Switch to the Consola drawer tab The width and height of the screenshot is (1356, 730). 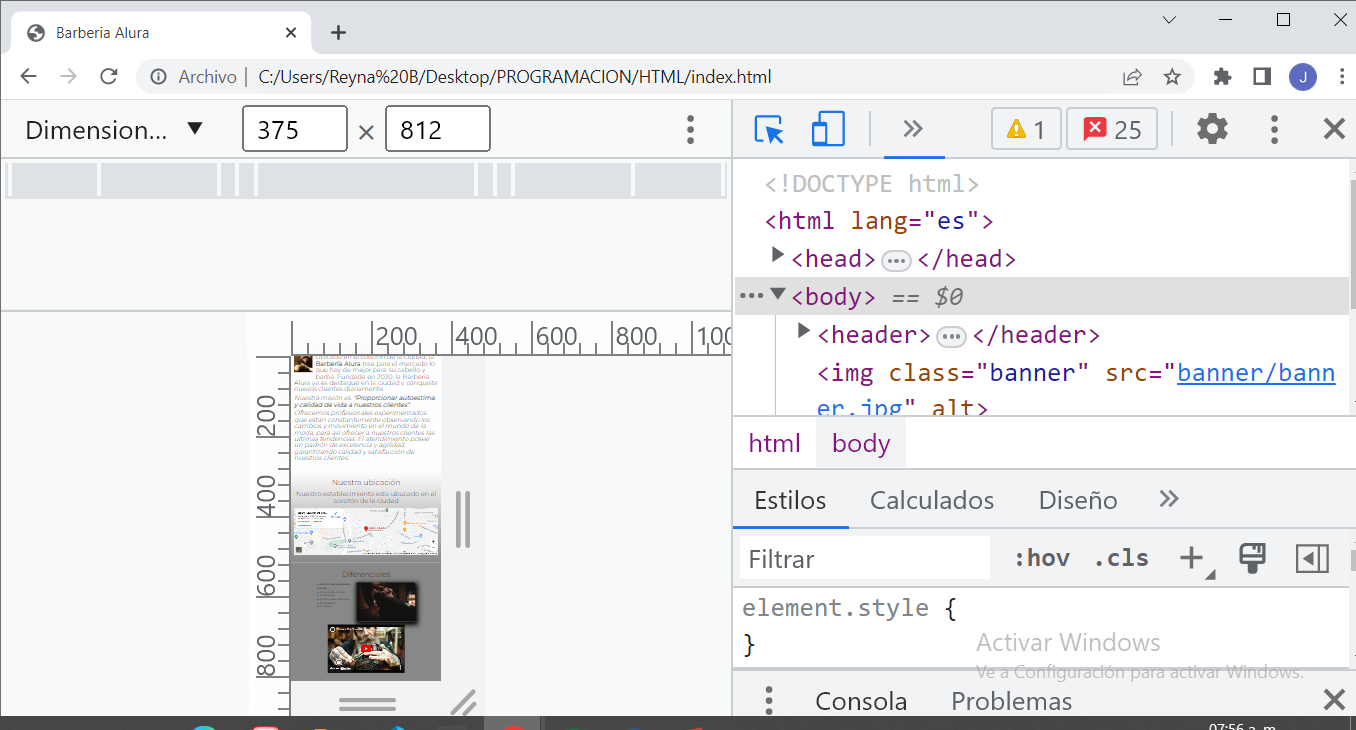861,701
